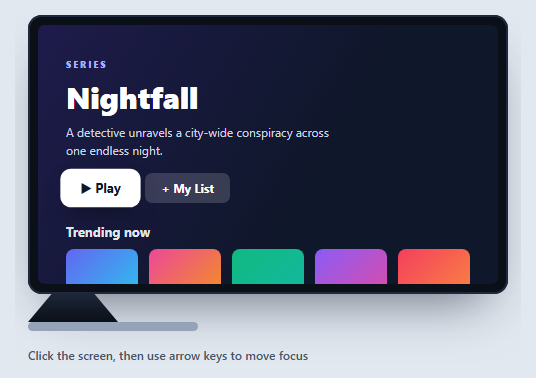Click the SERIES label above the title
The width and height of the screenshot is (536, 378).
click(x=86, y=65)
